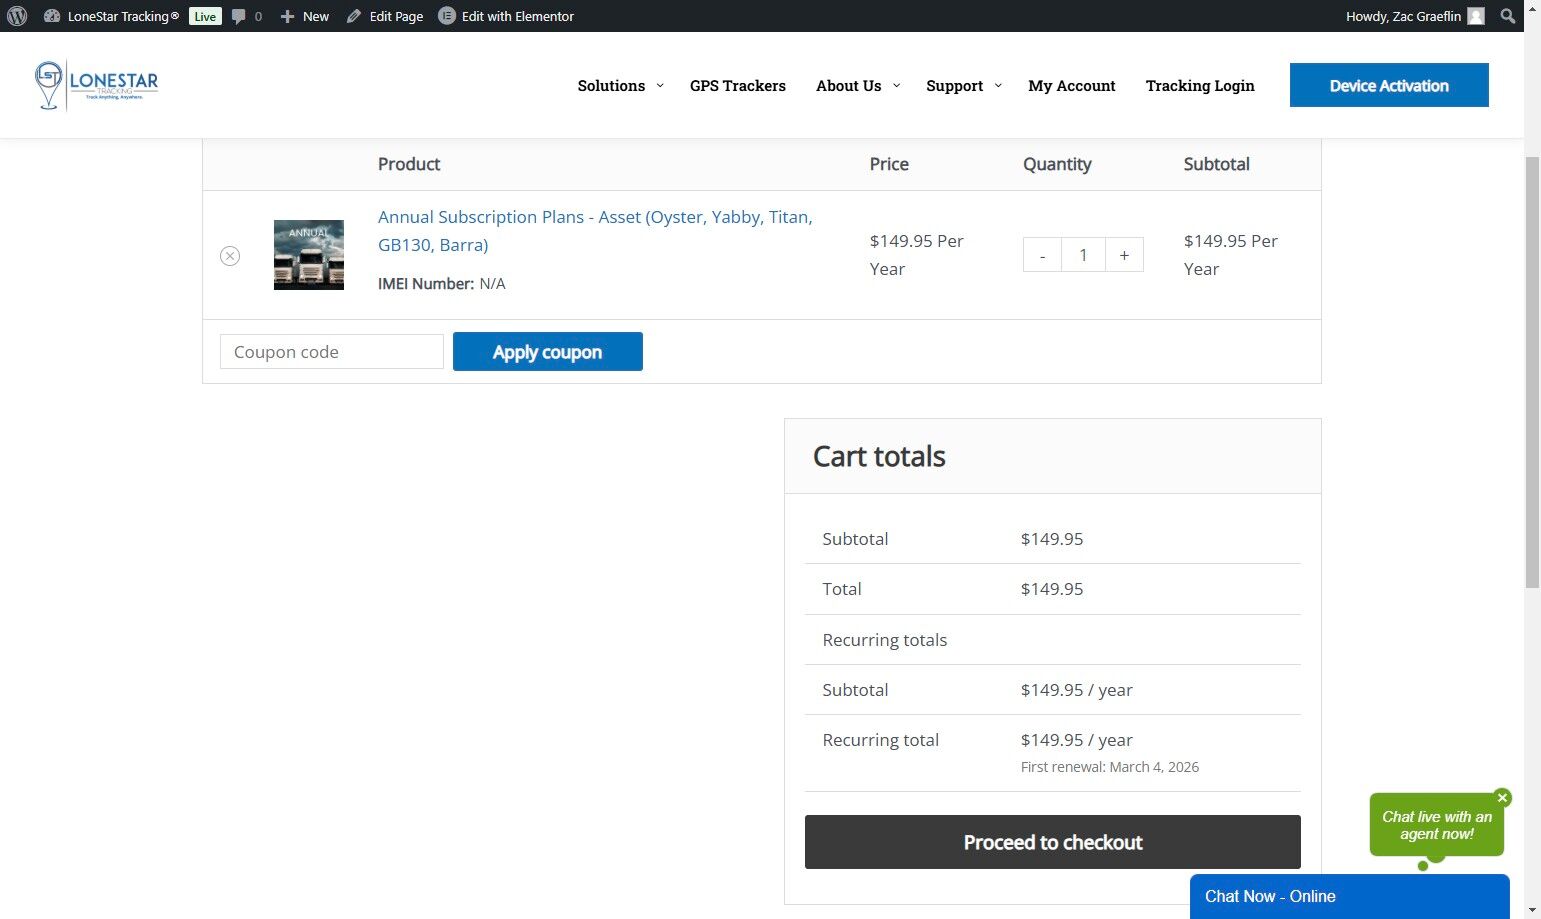1541x919 pixels.
Task: Click the Apply coupon button
Action: pos(548,352)
